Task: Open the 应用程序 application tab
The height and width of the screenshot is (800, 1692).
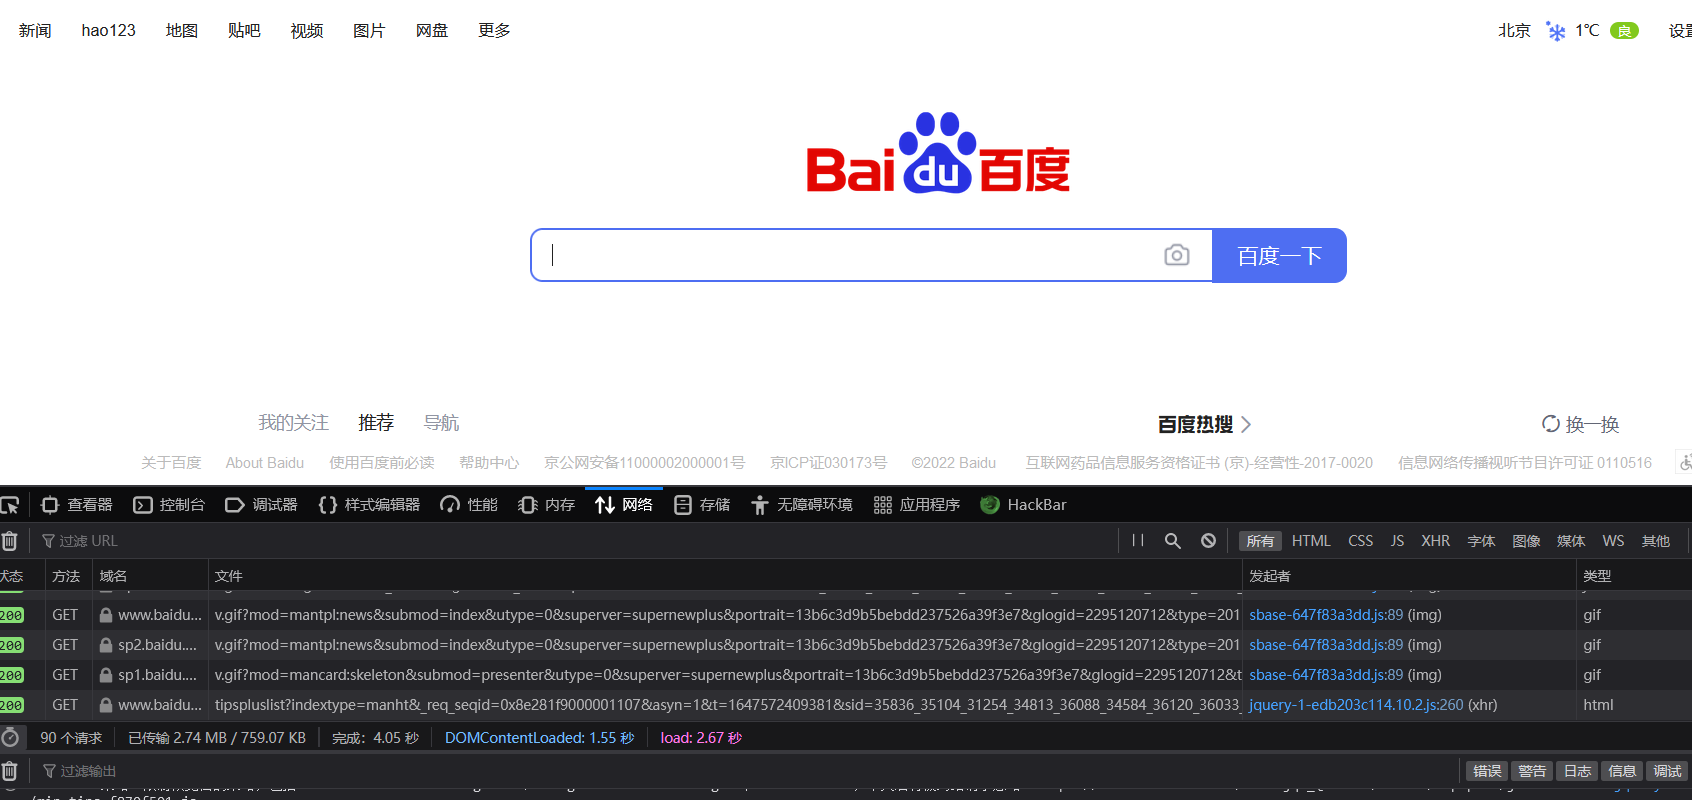Action: 917,505
